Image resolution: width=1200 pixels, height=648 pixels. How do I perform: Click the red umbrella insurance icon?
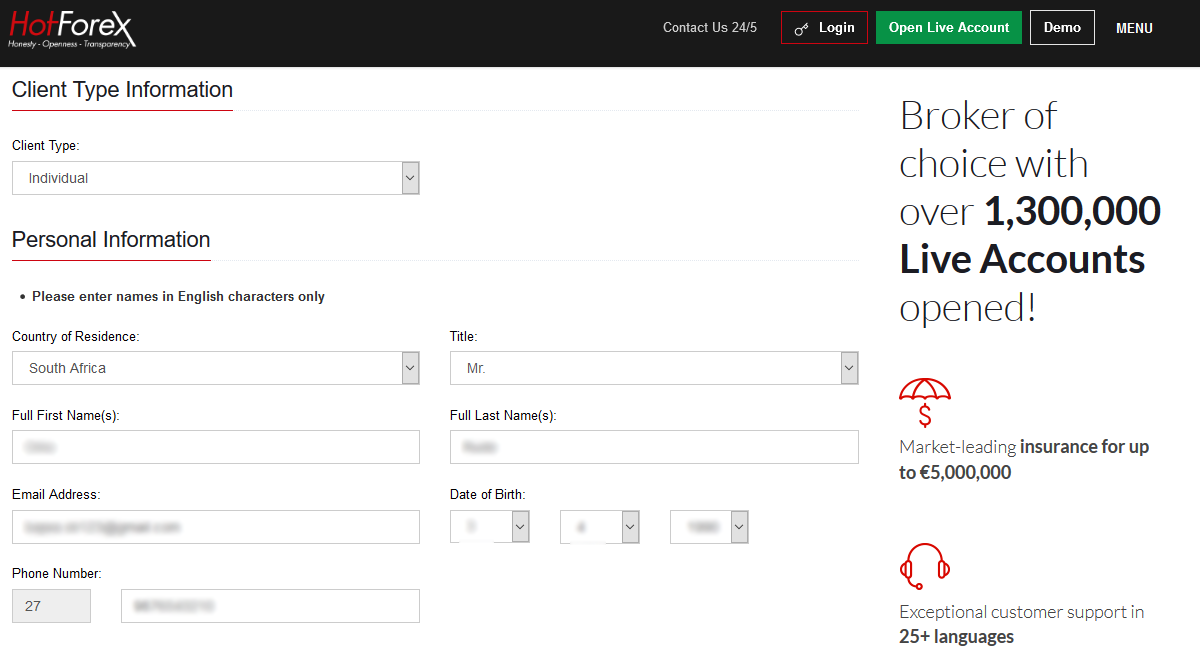(x=925, y=402)
